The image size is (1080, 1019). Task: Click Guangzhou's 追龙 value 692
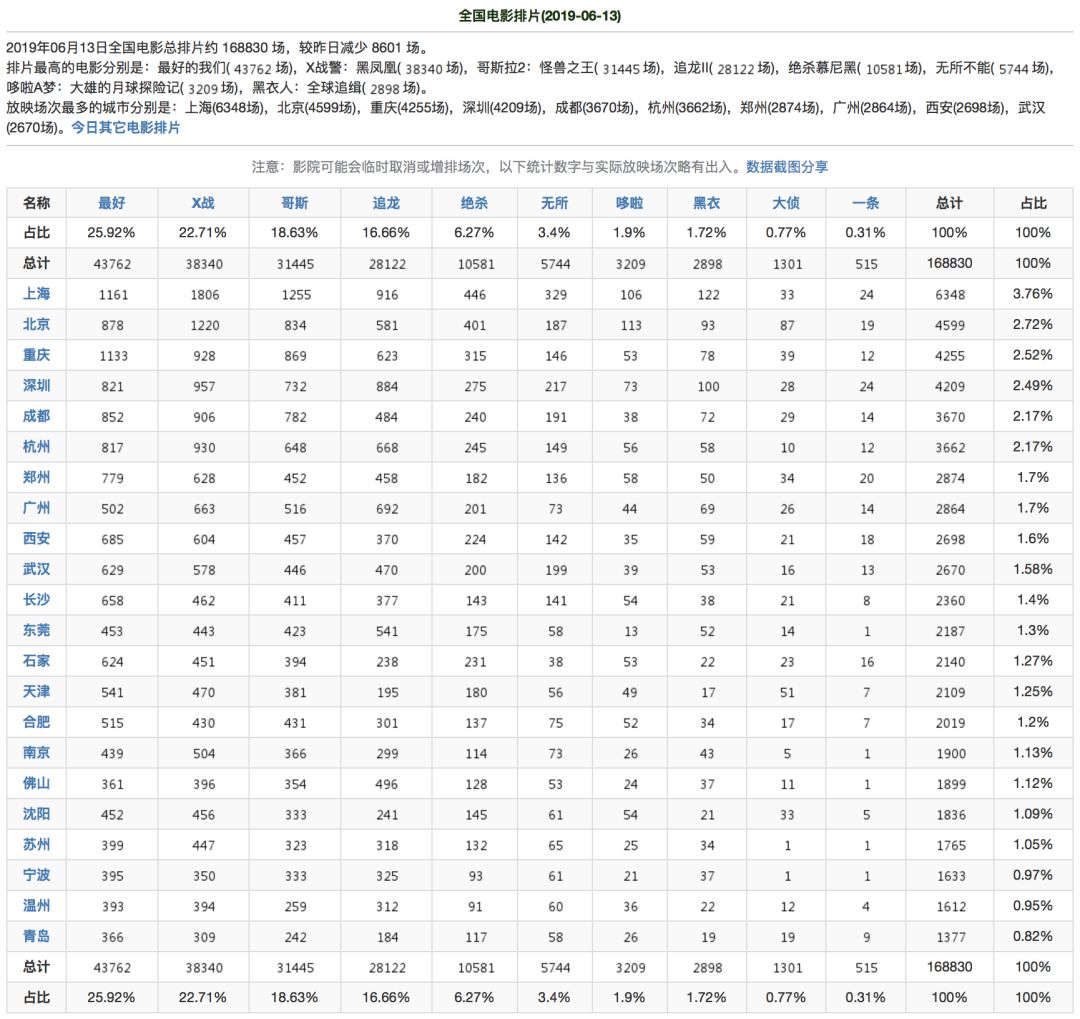coord(386,509)
